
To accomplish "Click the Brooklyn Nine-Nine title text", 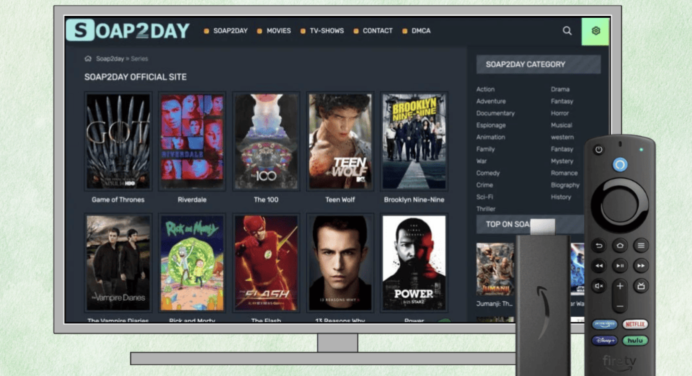I will (x=414, y=199).
